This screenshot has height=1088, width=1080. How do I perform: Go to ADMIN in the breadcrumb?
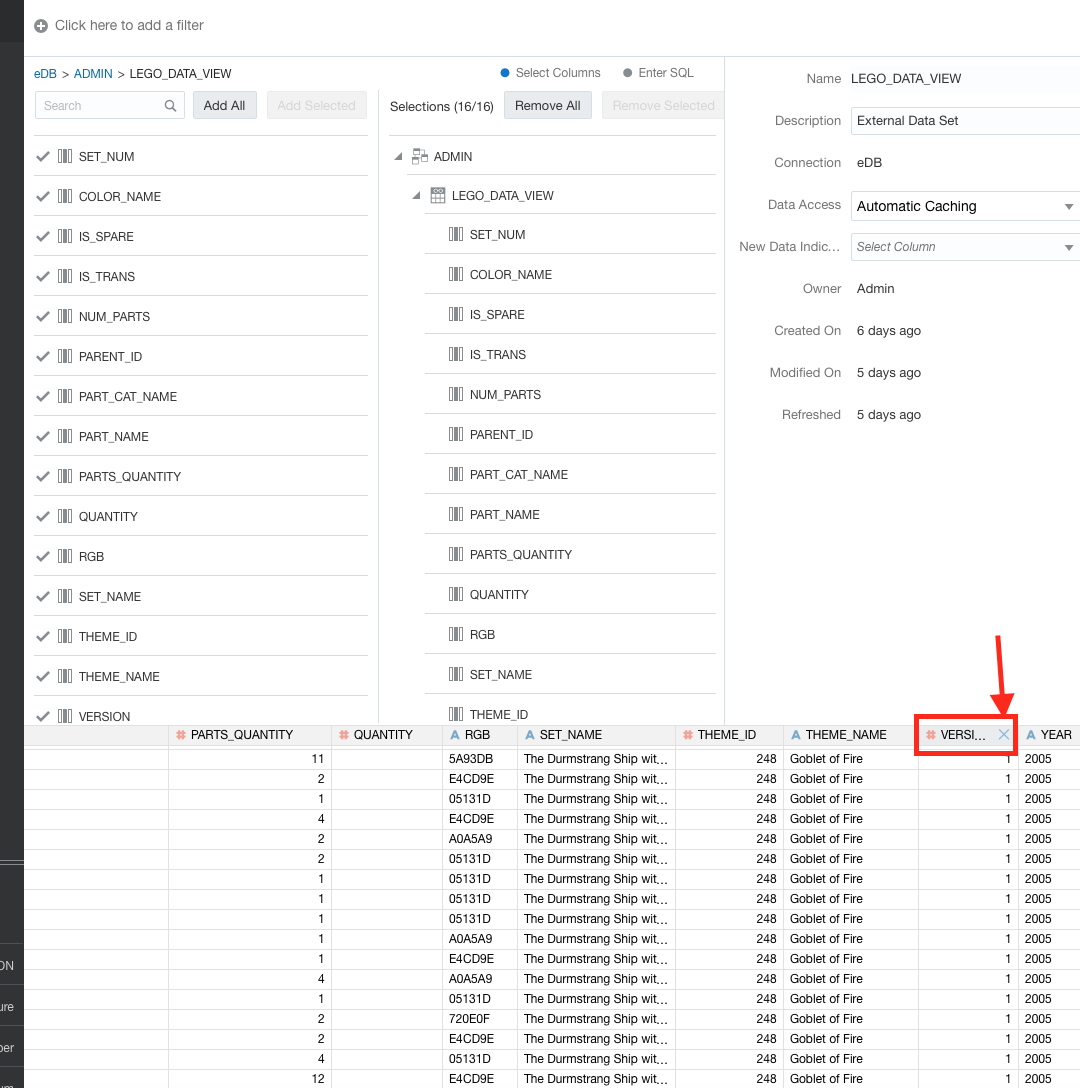(x=93, y=74)
